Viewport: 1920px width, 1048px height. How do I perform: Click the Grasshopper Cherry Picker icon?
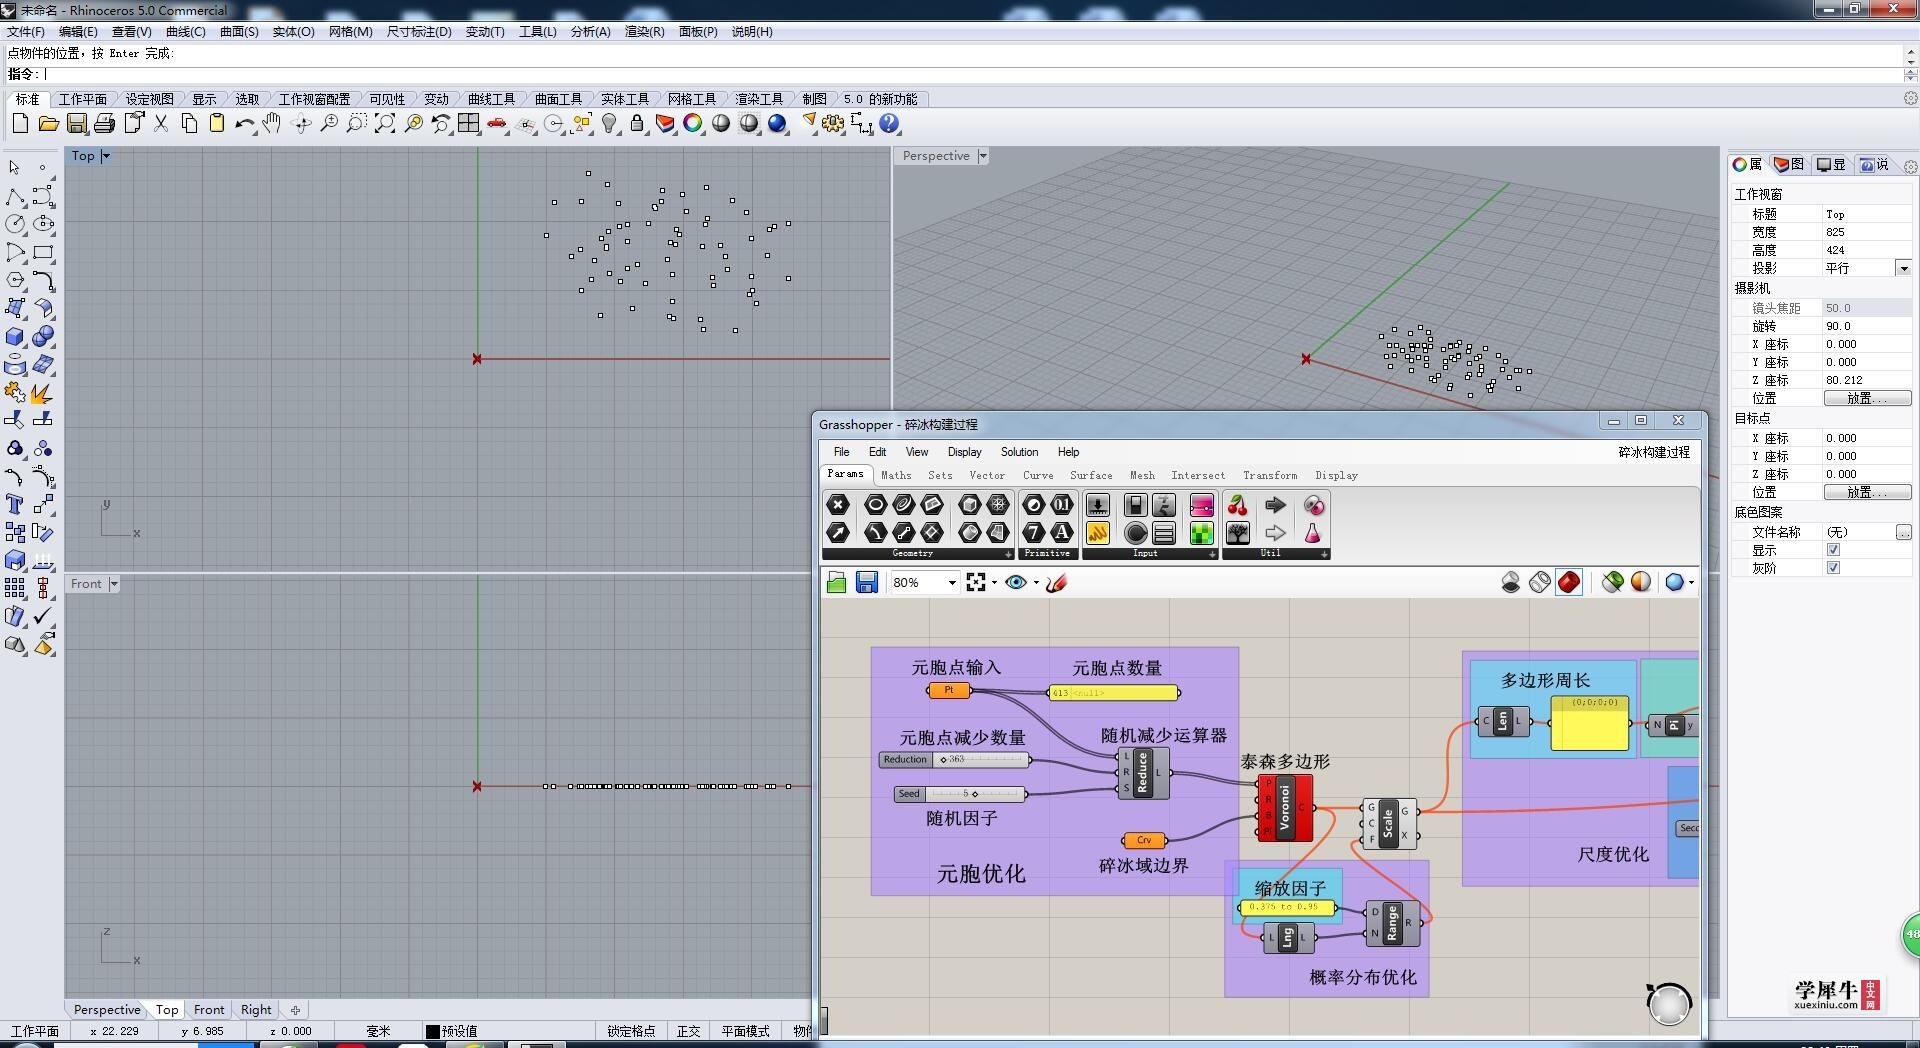click(1238, 505)
